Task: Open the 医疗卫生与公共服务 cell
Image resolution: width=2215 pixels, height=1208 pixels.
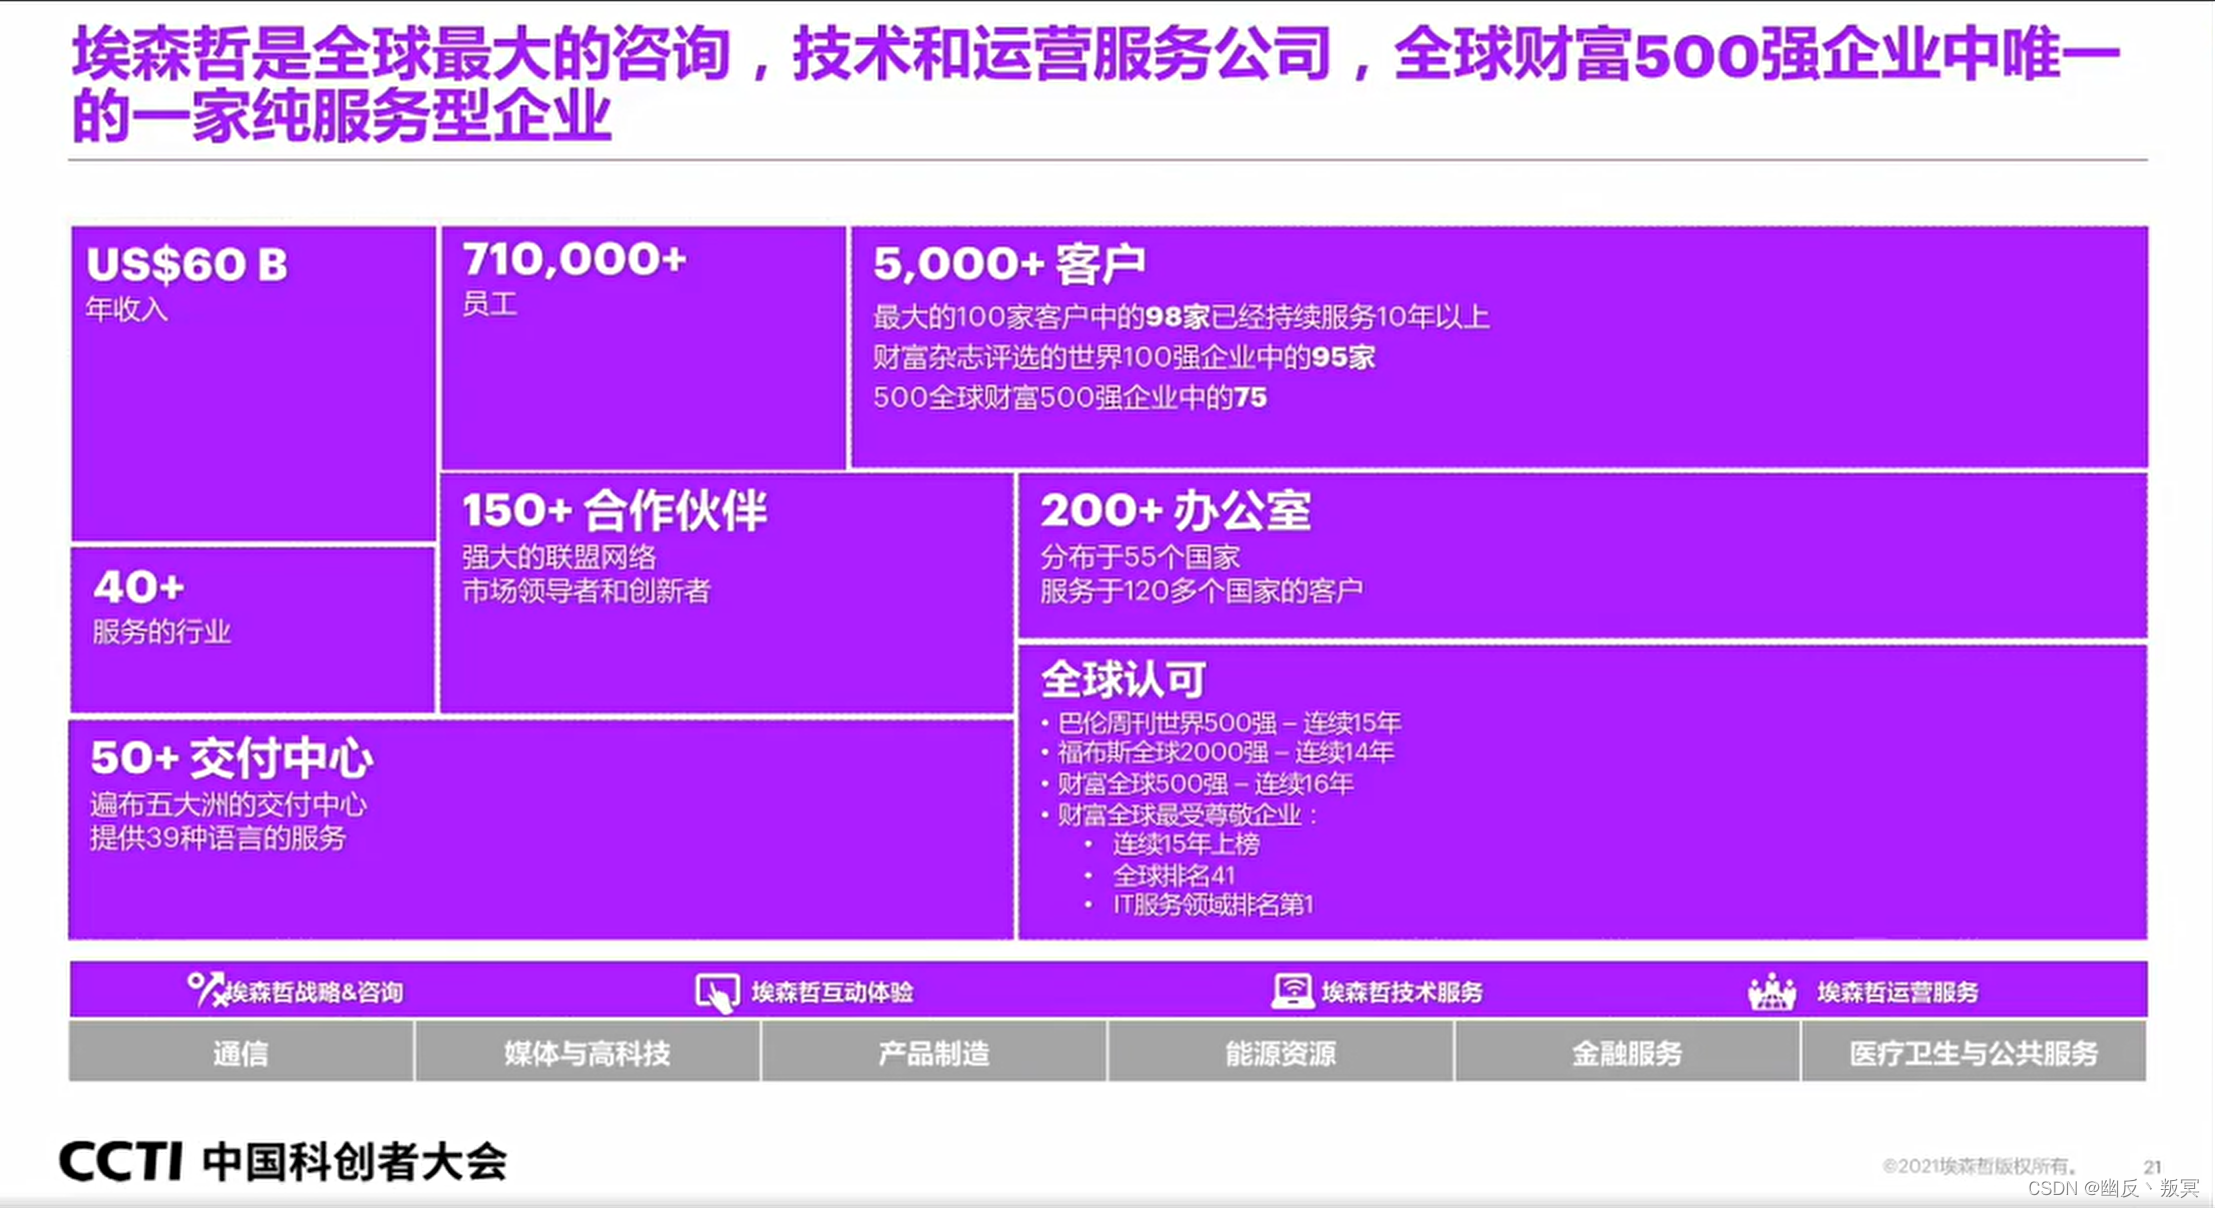Action: tap(1973, 1053)
